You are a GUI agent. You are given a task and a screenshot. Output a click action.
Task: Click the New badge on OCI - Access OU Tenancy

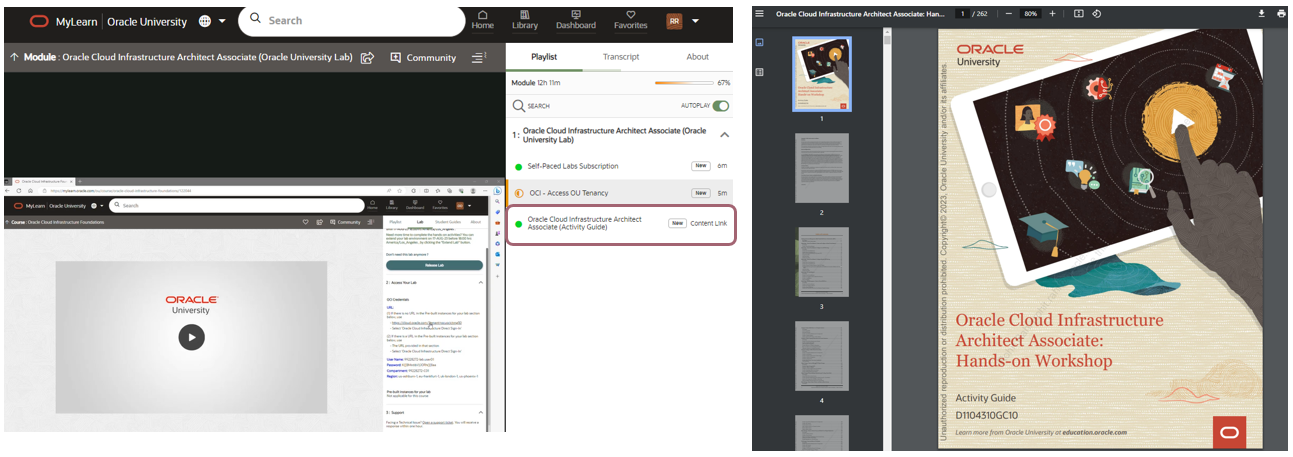(701, 192)
